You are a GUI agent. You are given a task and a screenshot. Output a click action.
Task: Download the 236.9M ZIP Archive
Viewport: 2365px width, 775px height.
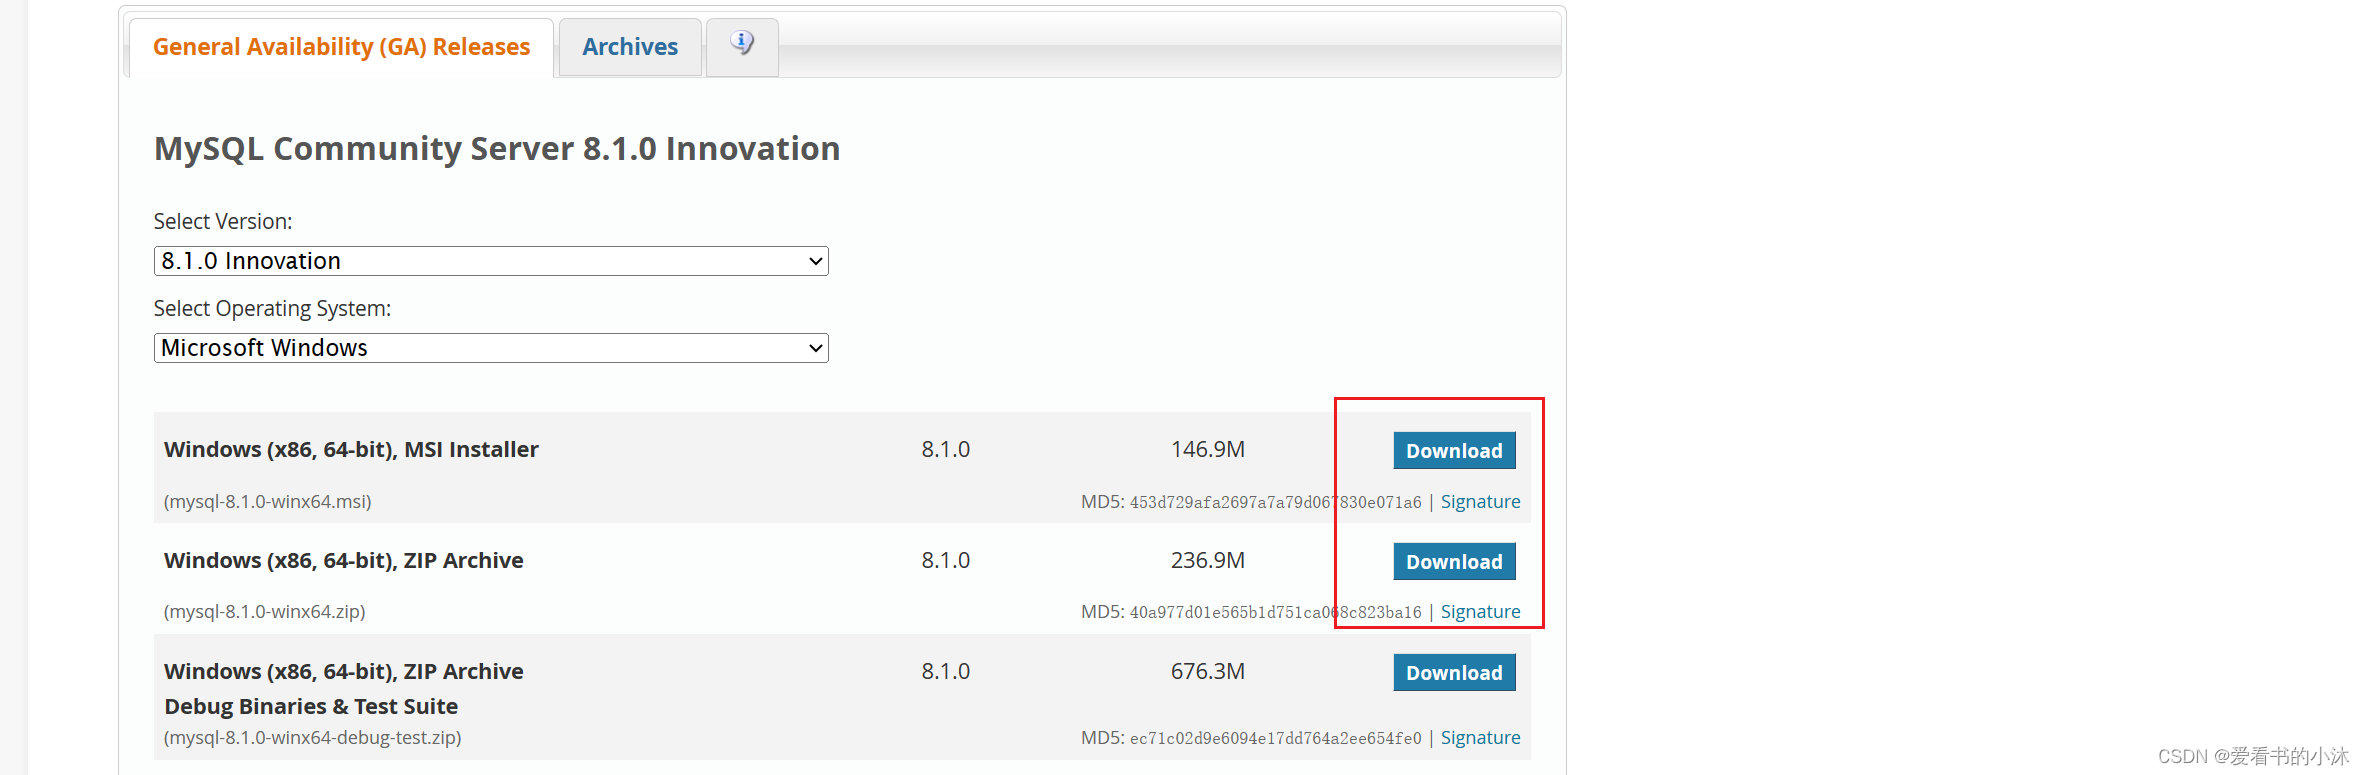(x=1454, y=561)
